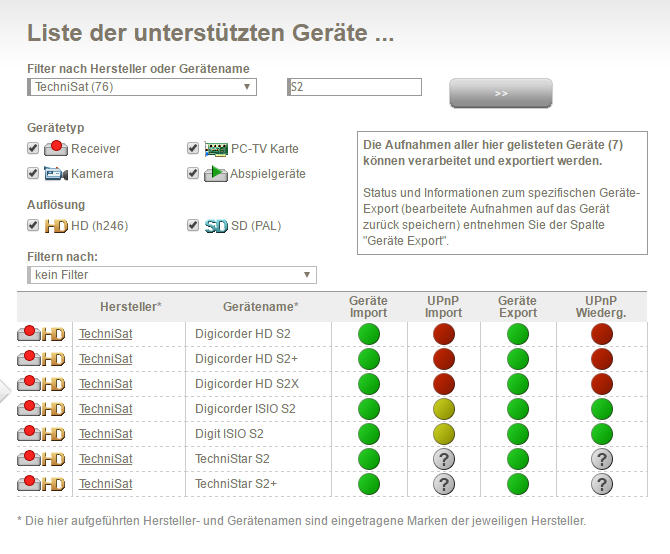
Task: Click green Geräte Import status for Digicorder HD S2
Action: coord(369,334)
